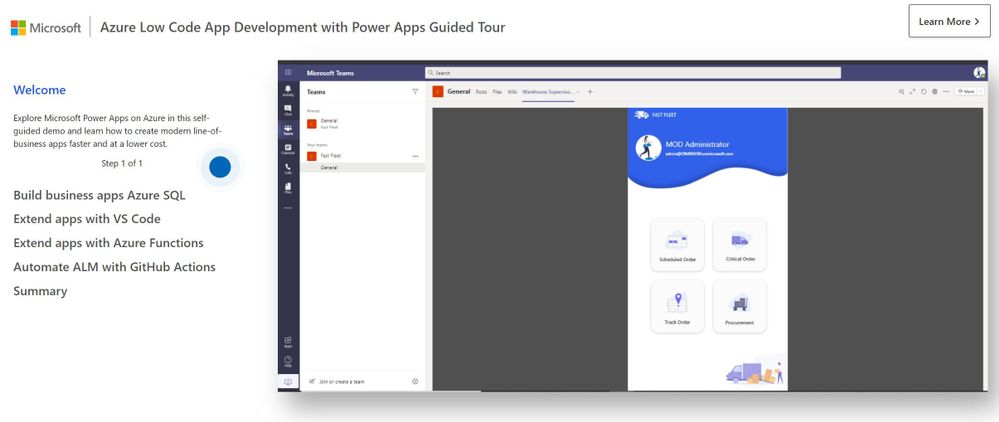The image size is (999, 422).
Task: Open the Activity bell icon in Teams sidebar
Action: click(x=288, y=91)
